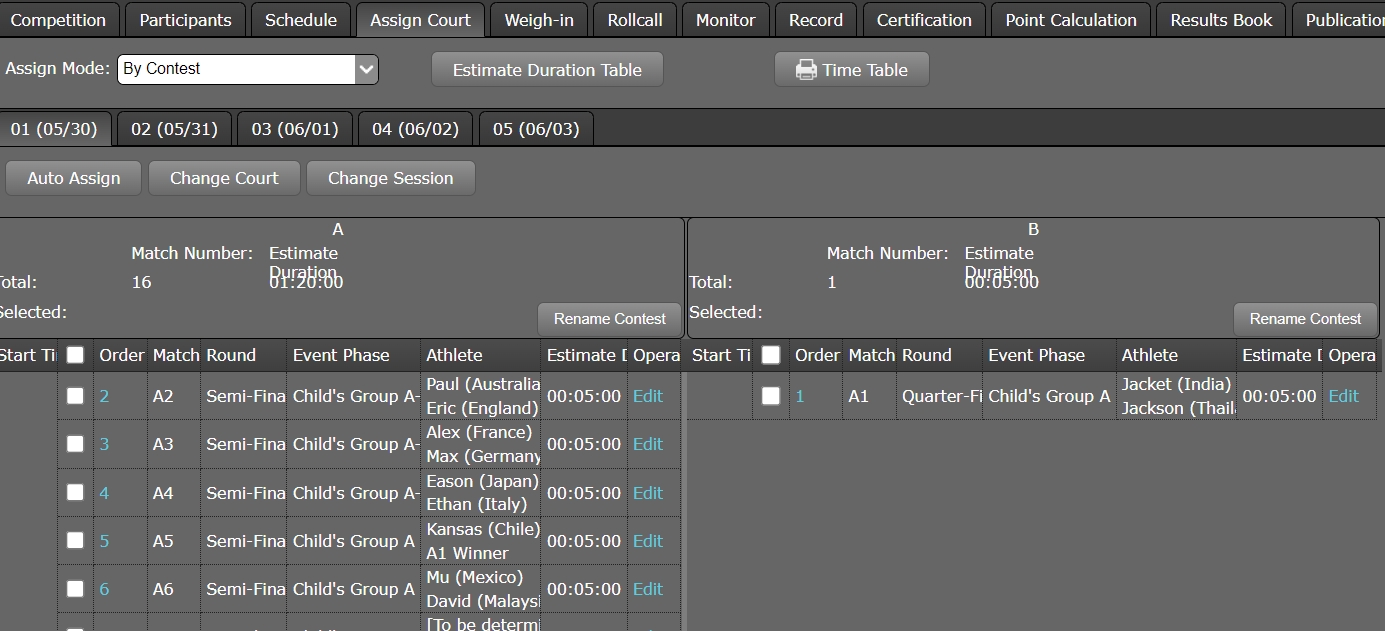
Task: Click the printer icon on Time Table
Action: 805,70
